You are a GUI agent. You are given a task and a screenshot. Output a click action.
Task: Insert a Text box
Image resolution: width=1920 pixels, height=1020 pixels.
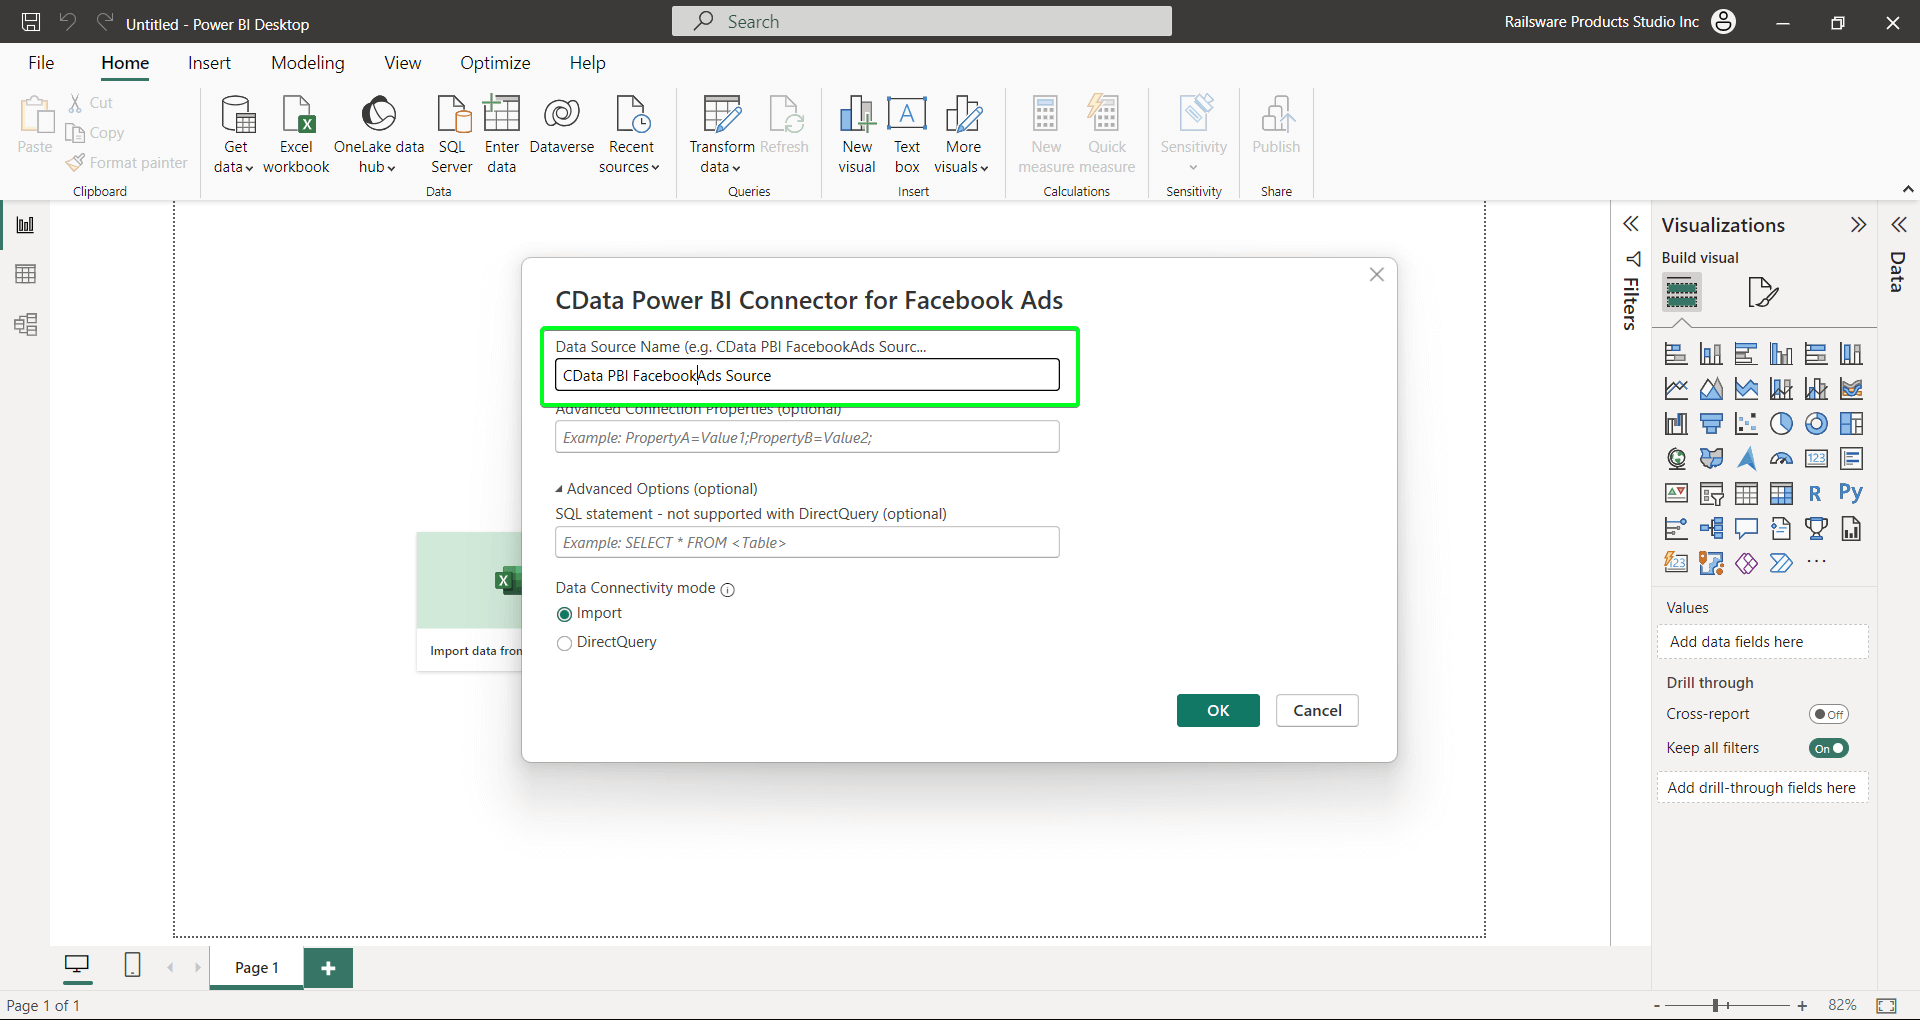(907, 135)
